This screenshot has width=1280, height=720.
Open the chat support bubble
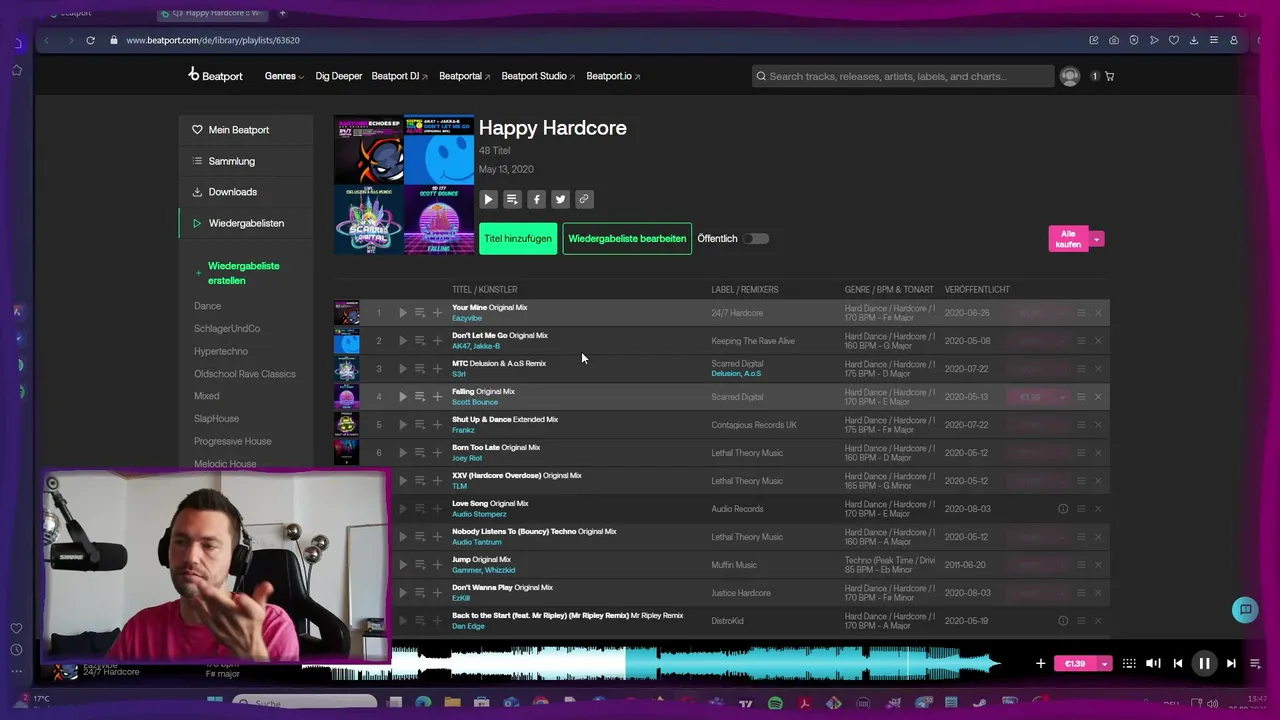[1245, 610]
